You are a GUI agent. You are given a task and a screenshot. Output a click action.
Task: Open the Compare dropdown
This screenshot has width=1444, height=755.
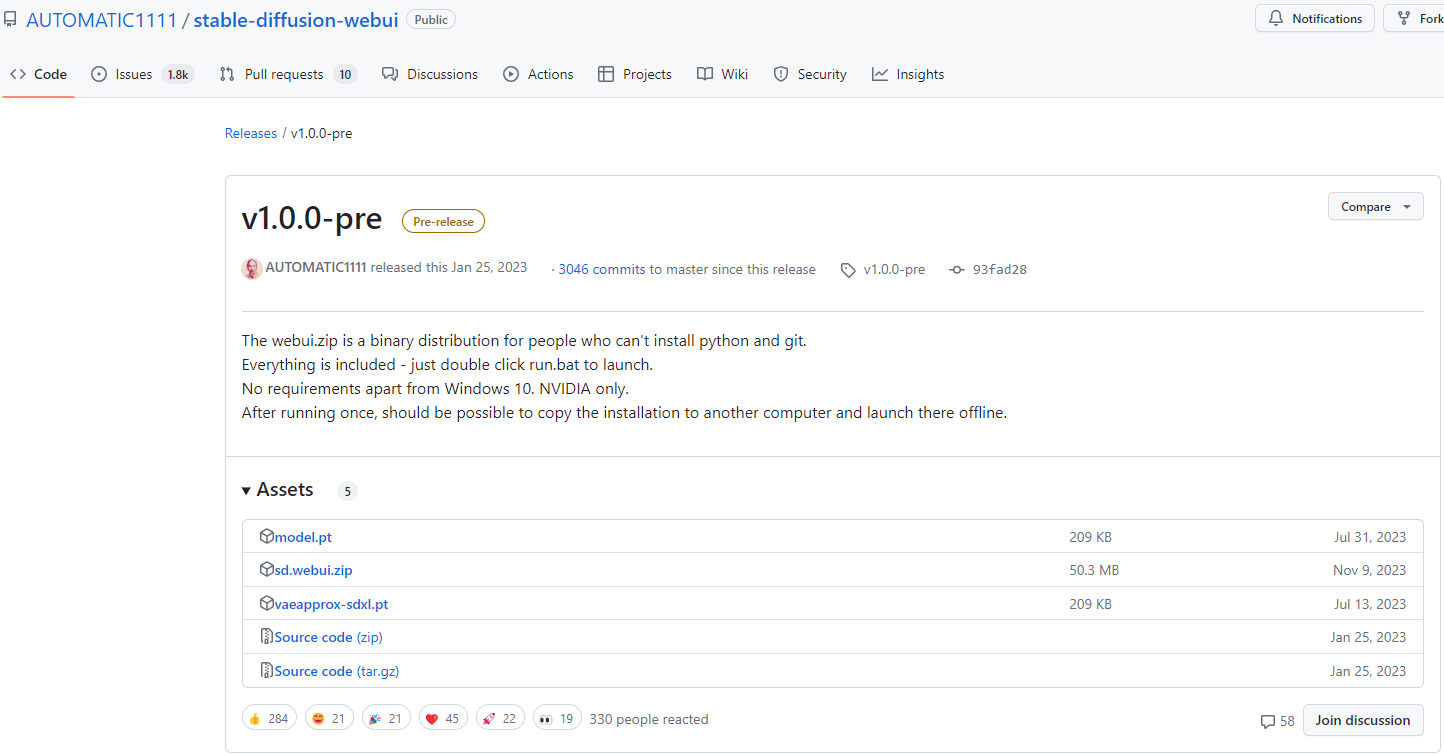[x=1375, y=207]
